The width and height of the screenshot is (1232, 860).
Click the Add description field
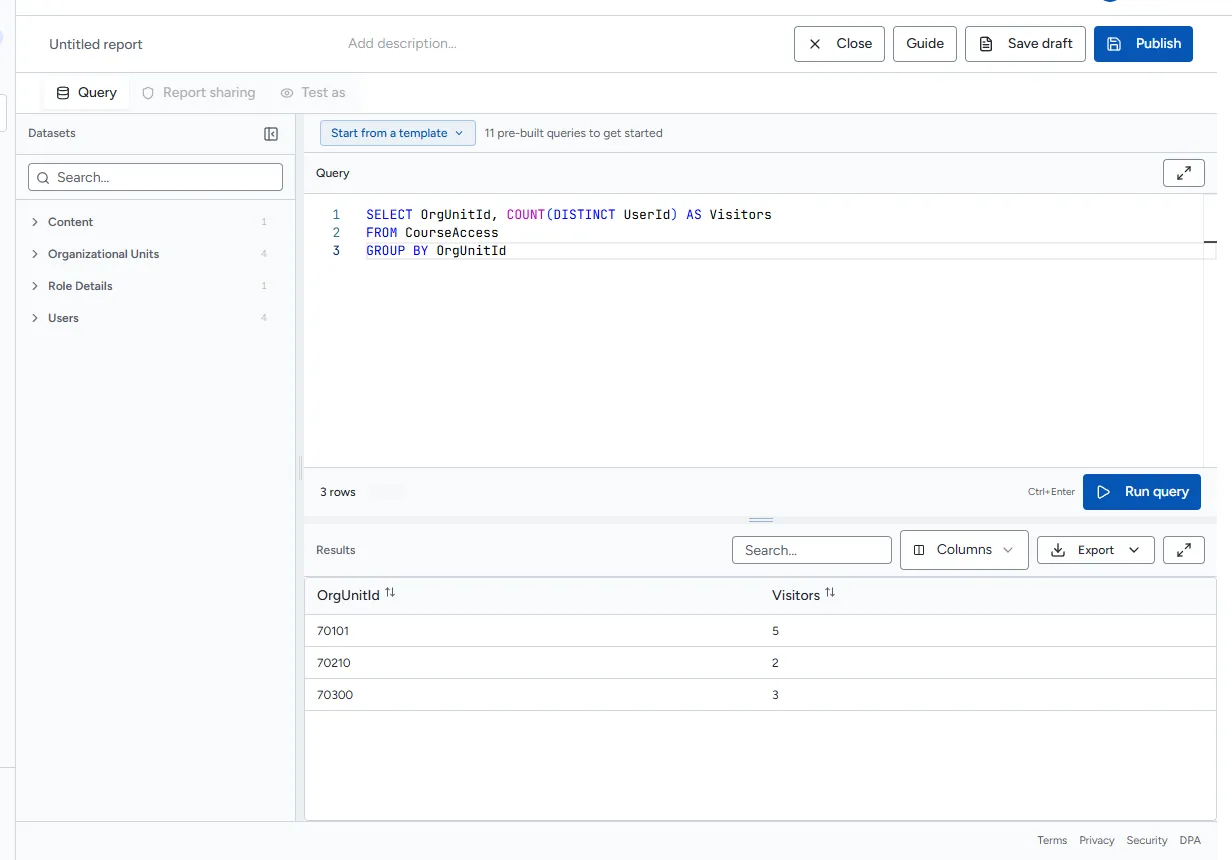coord(402,44)
